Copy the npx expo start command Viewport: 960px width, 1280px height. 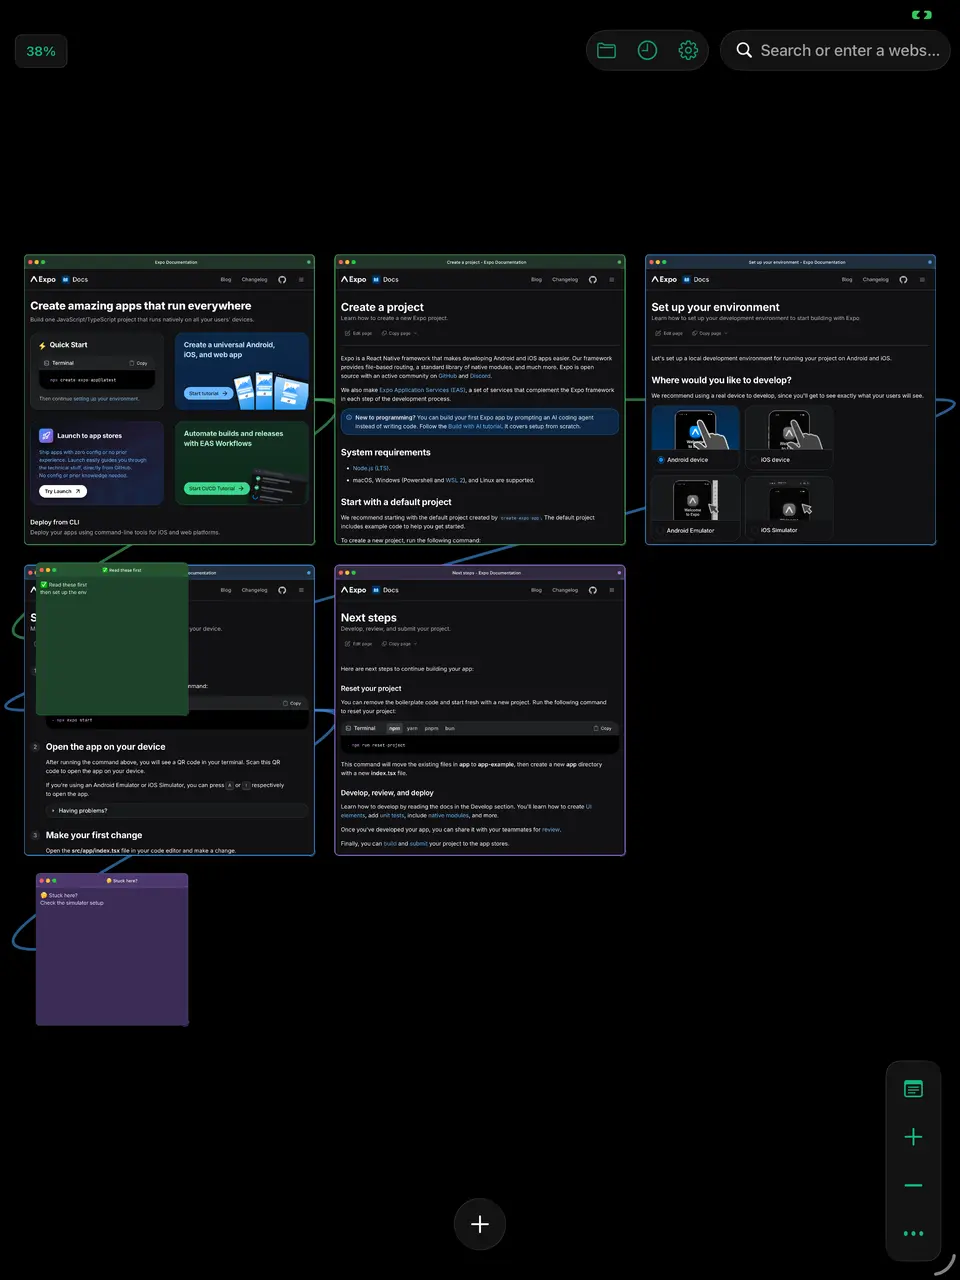tap(292, 703)
